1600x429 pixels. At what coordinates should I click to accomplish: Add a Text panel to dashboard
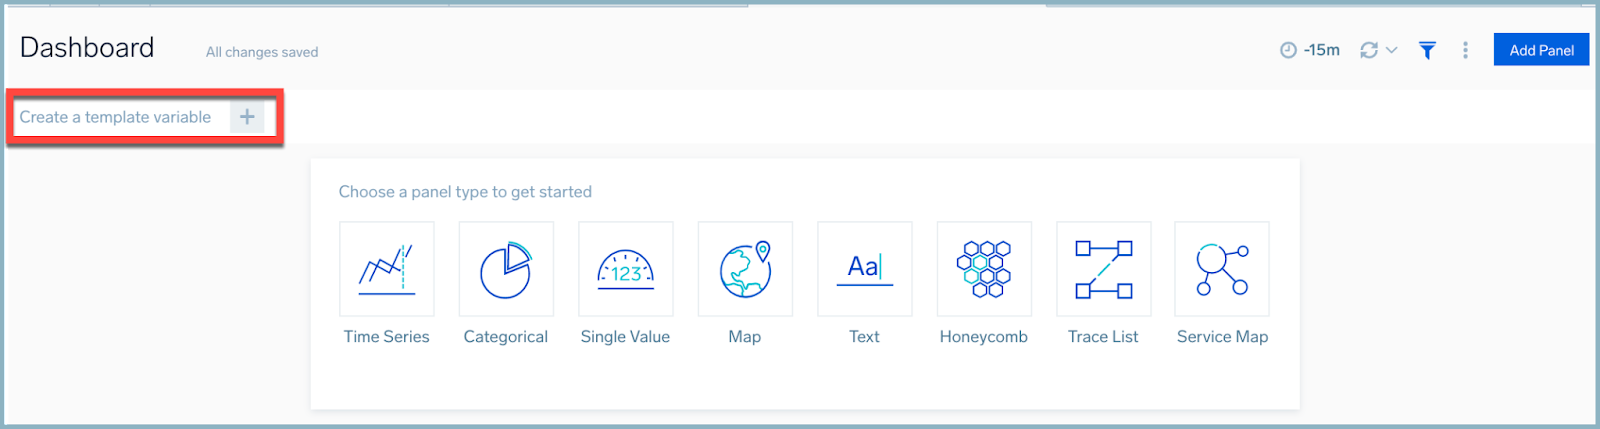(x=864, y=269)
